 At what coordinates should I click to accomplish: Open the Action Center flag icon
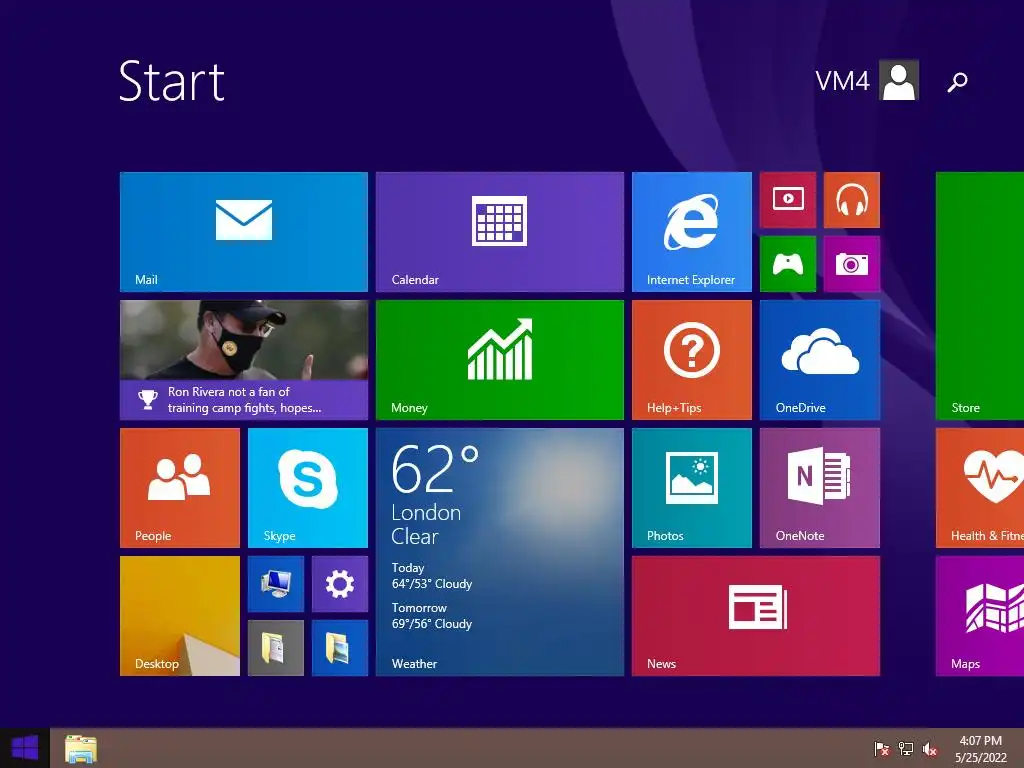coord(881,748)
